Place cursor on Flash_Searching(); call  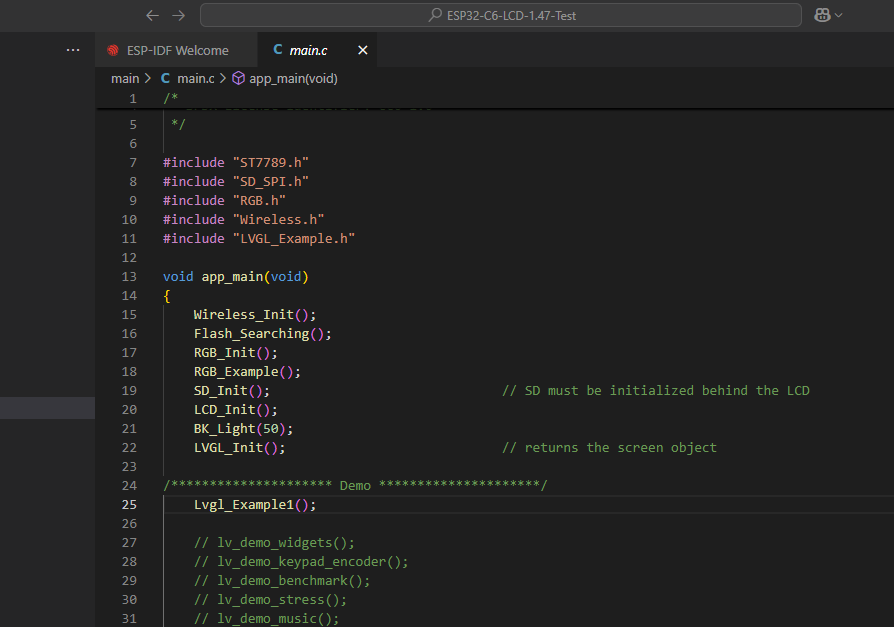(262, 333)
